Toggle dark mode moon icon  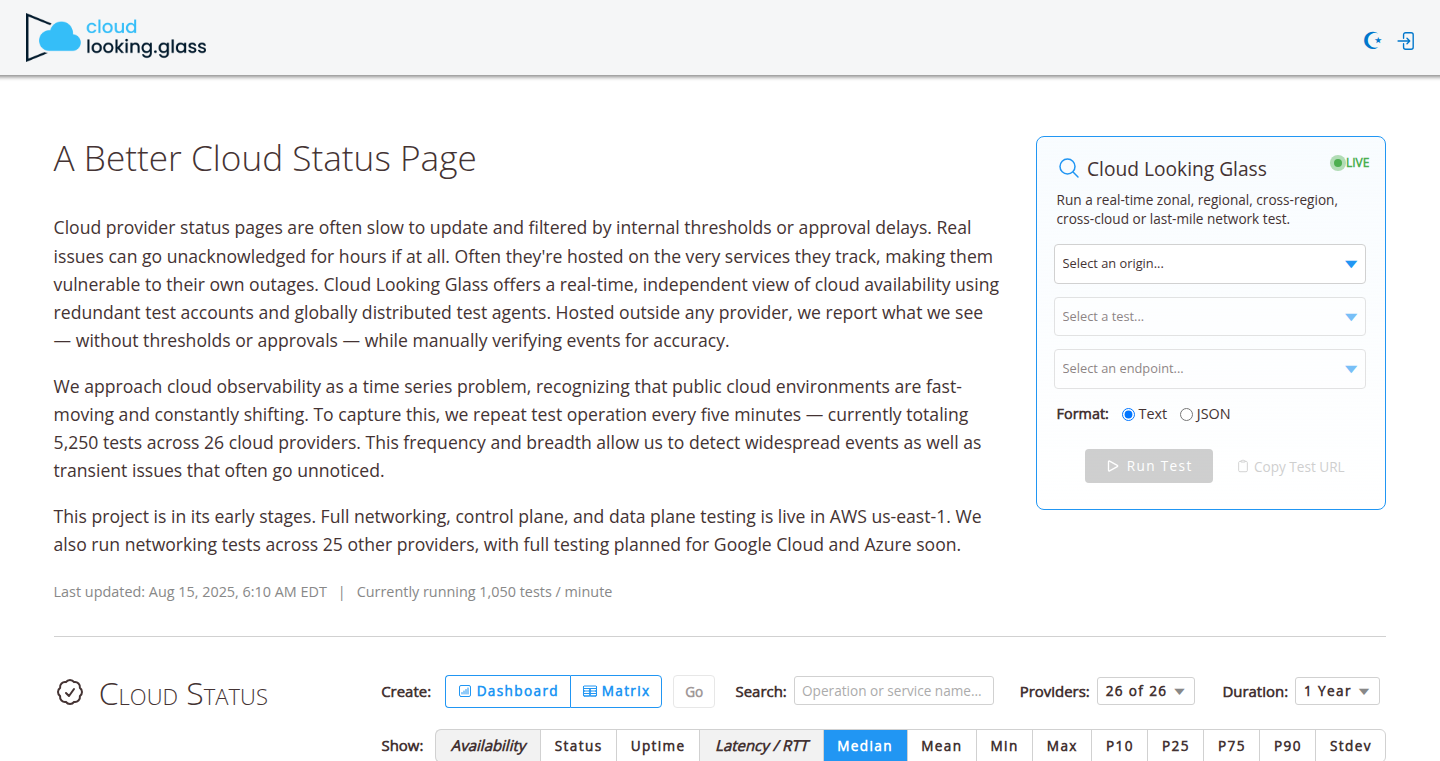coord(1373,41)
